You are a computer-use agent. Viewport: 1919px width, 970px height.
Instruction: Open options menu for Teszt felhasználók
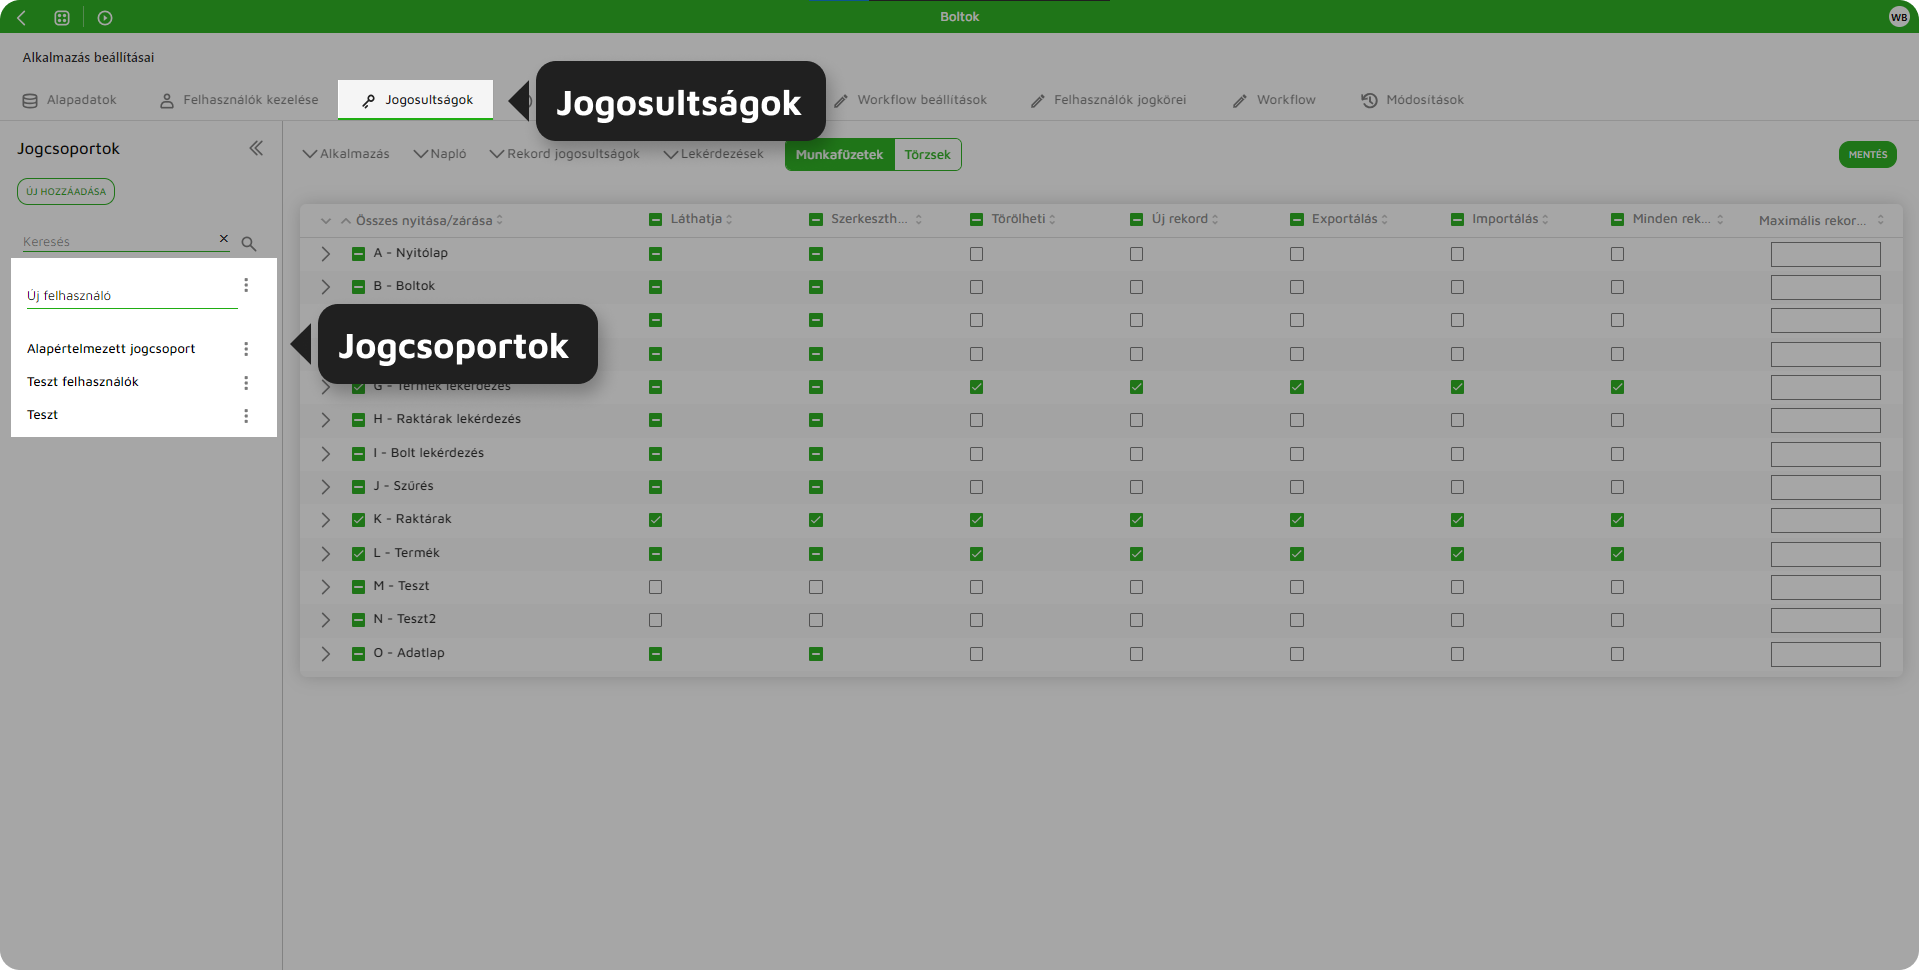pos(246,383)
